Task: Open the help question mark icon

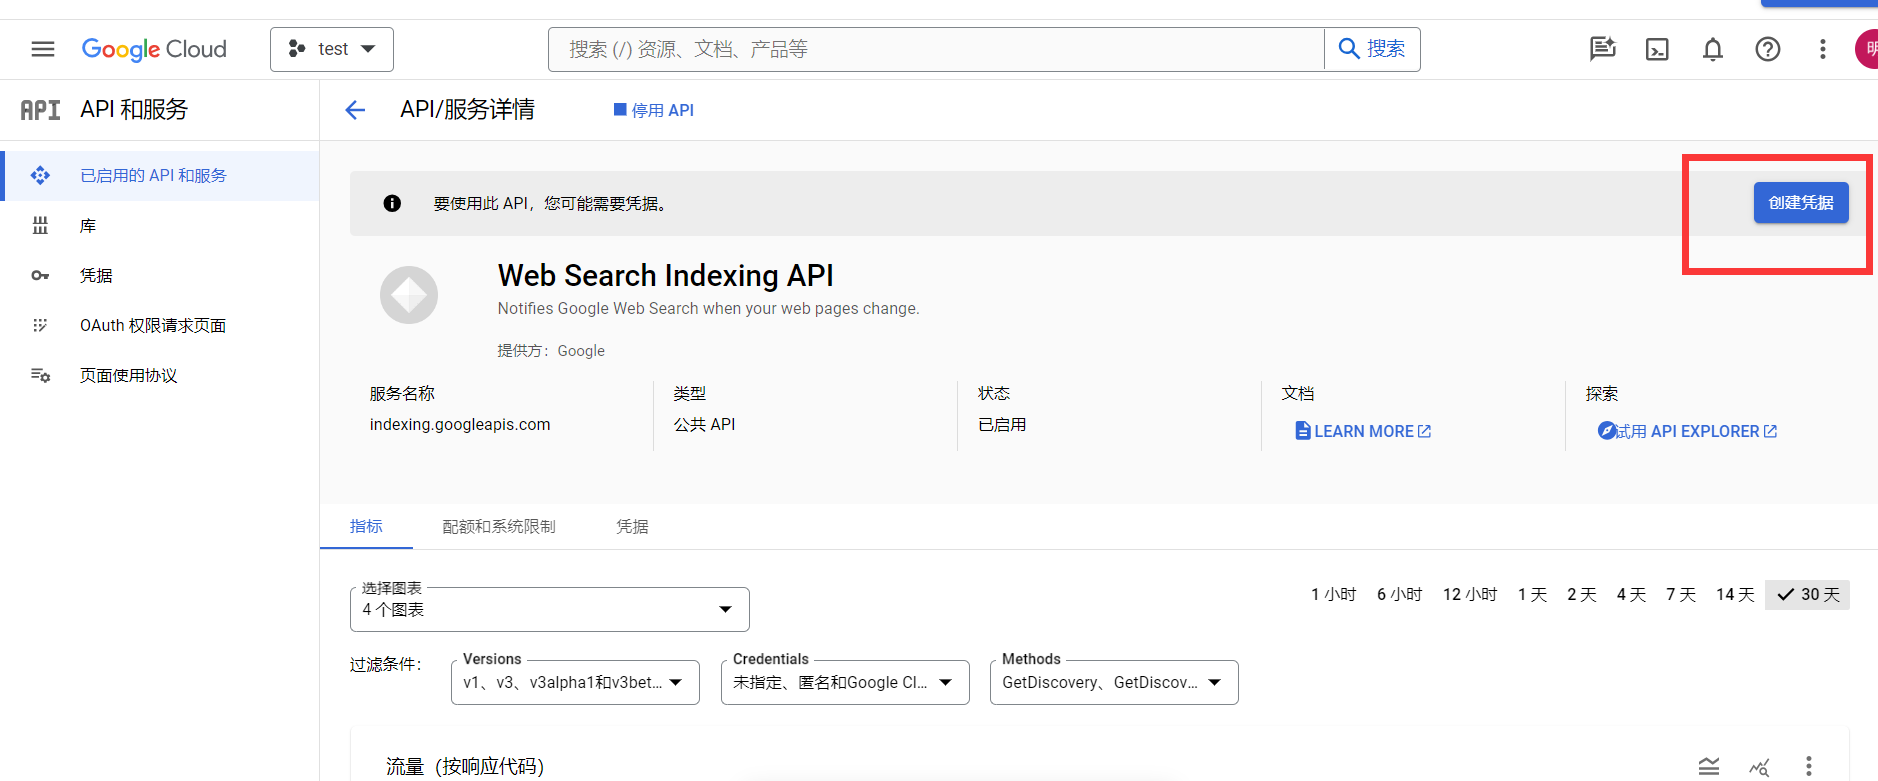Action: click(1768, 49)
